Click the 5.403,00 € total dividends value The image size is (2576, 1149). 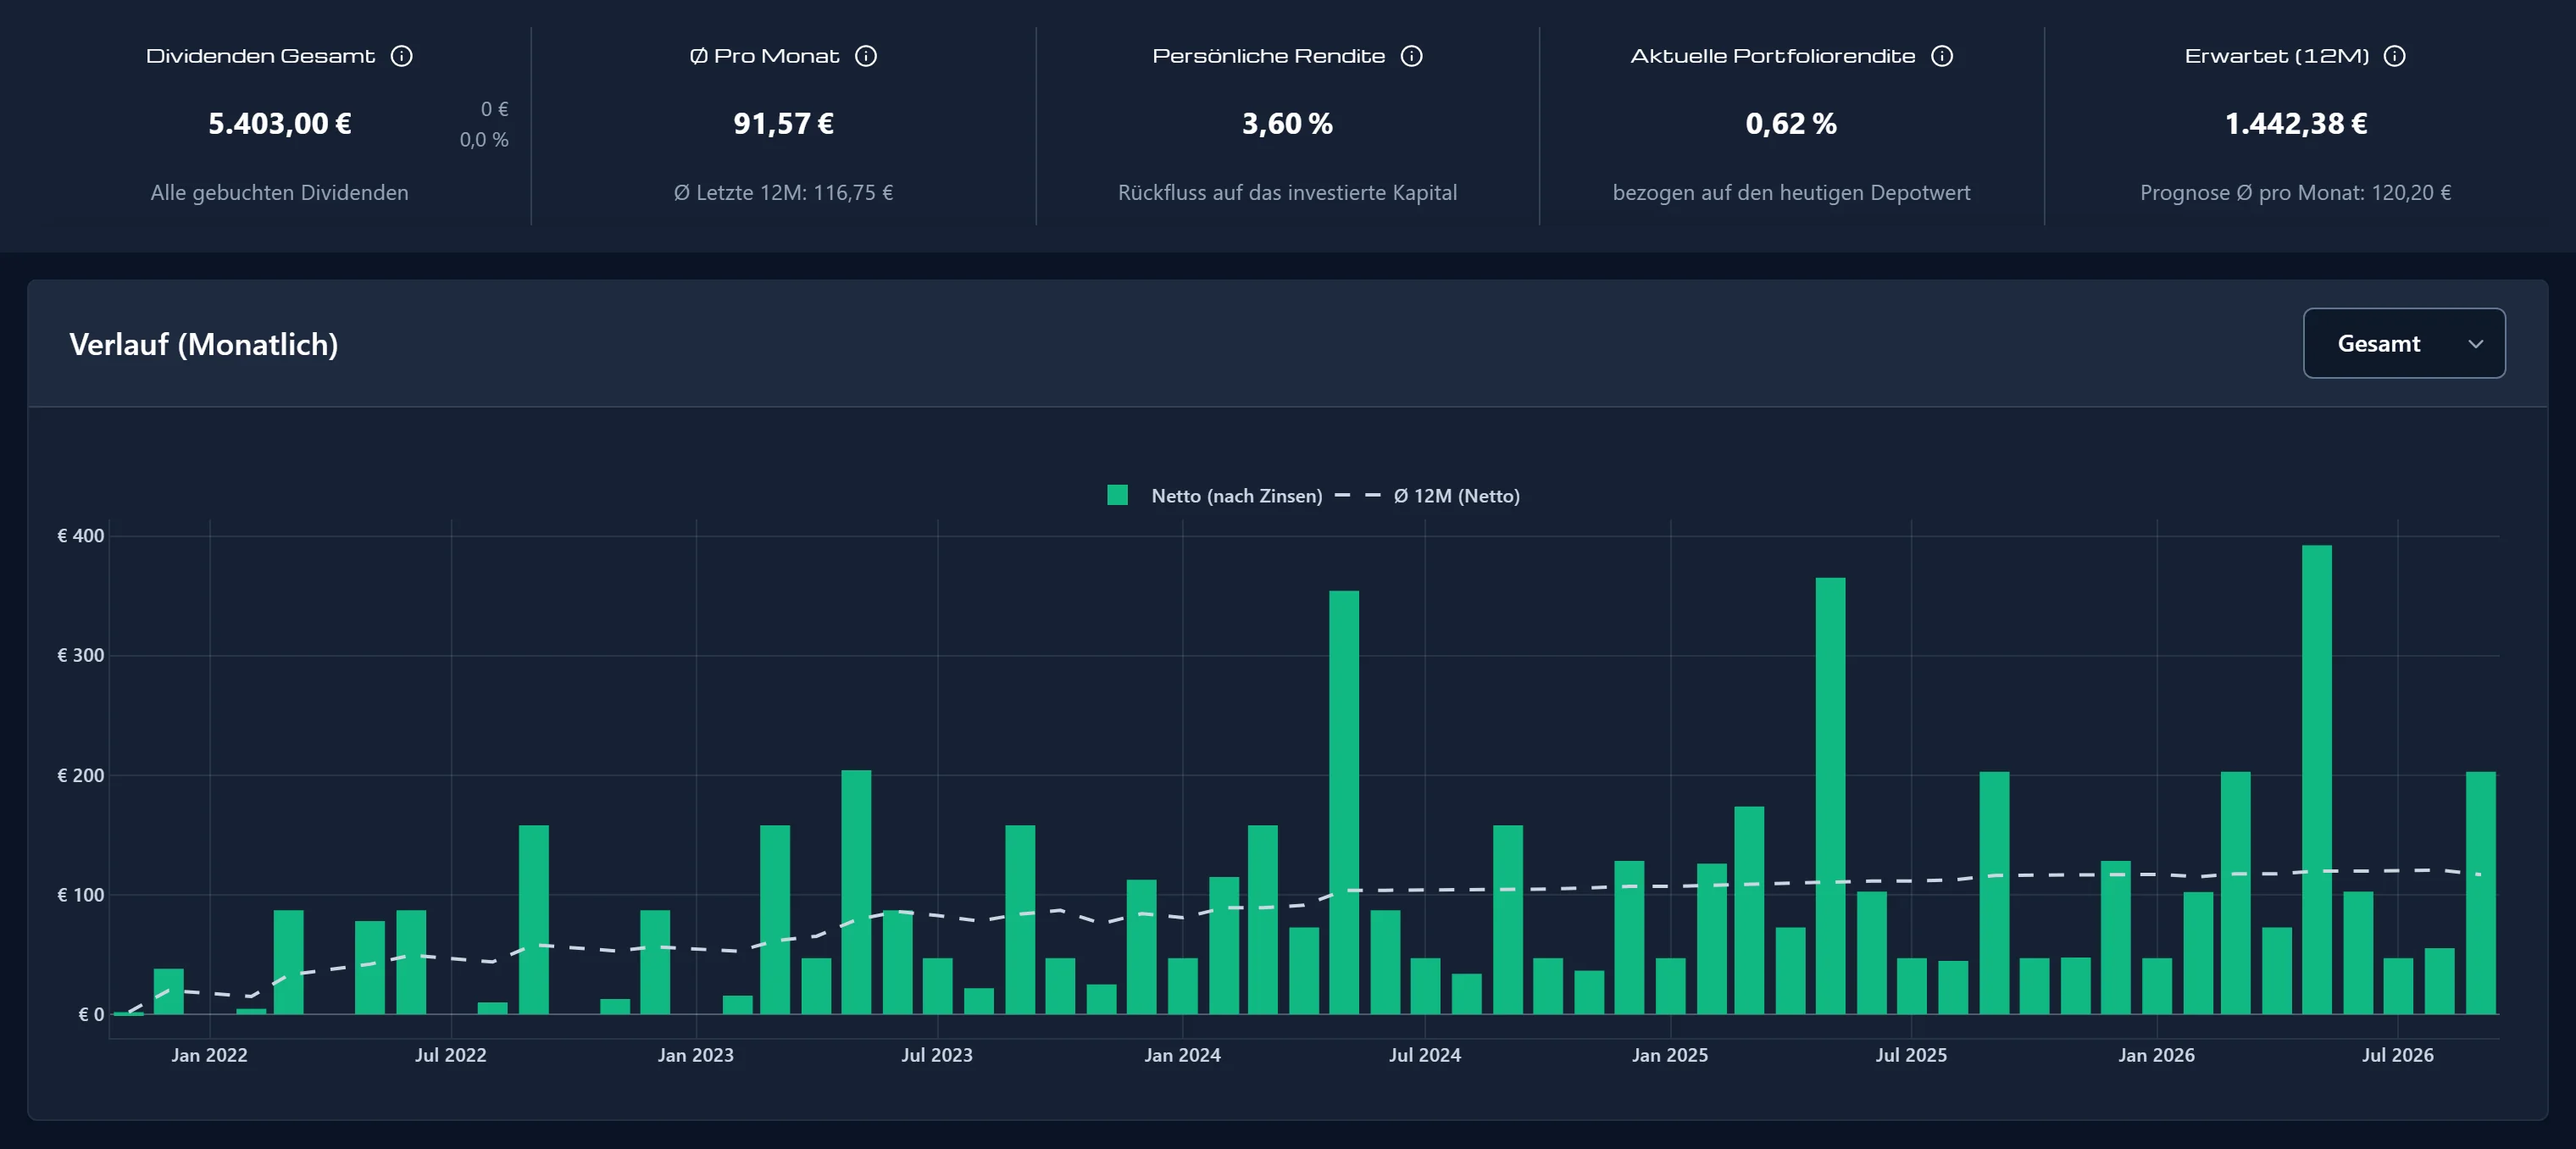[279, 123]
